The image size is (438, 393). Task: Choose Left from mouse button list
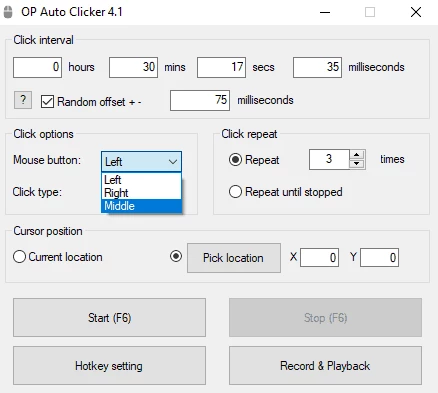tap(141, 180)
